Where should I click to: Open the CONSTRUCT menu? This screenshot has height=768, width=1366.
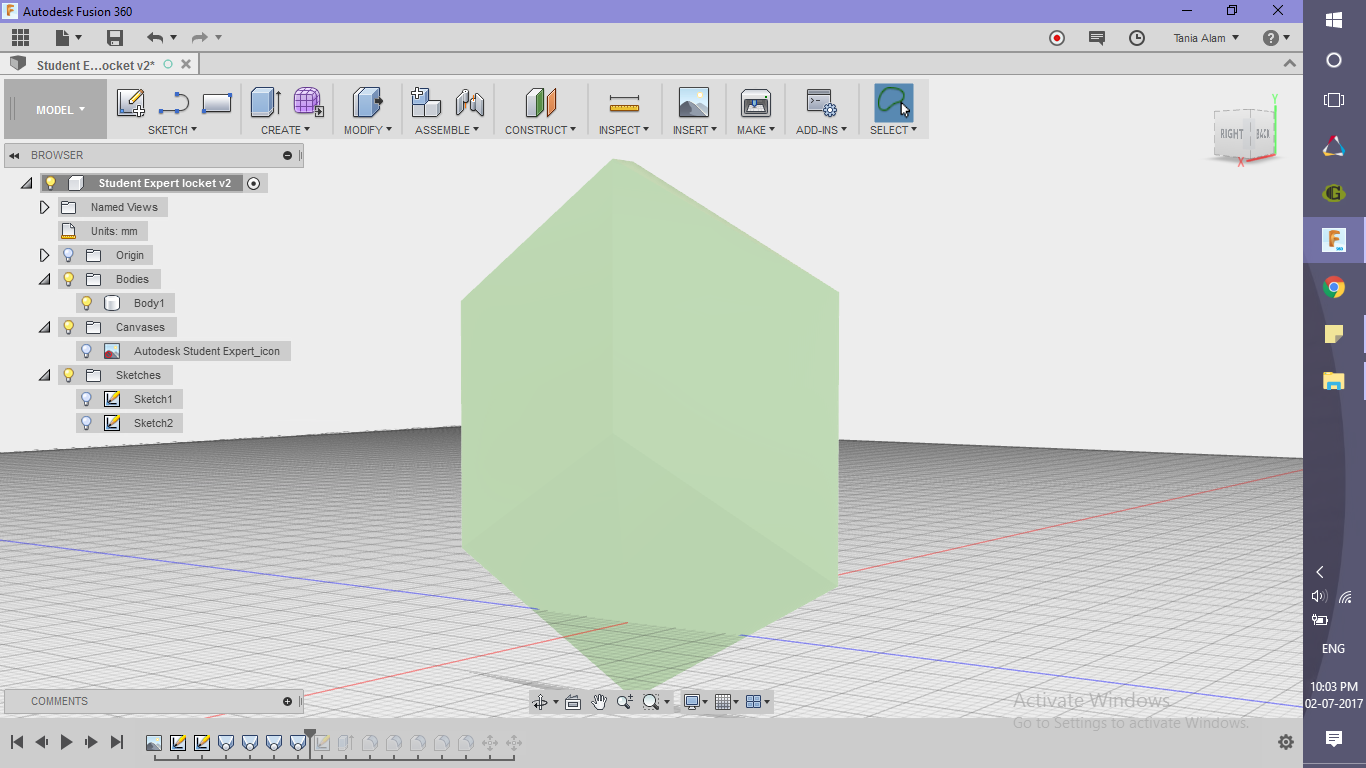[x=540, y=130]
